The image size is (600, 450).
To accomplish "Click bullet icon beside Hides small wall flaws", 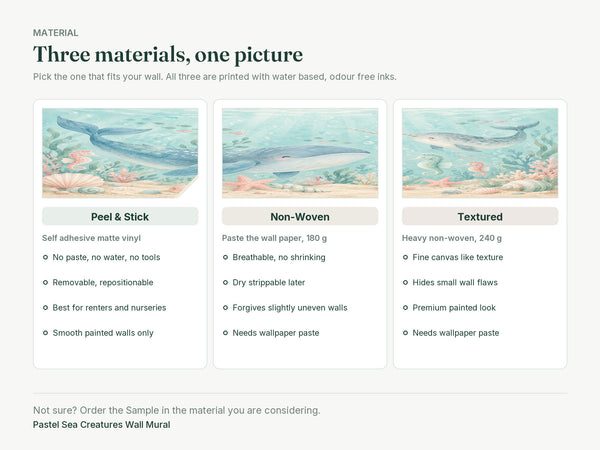I will click(x=405, y=282).
